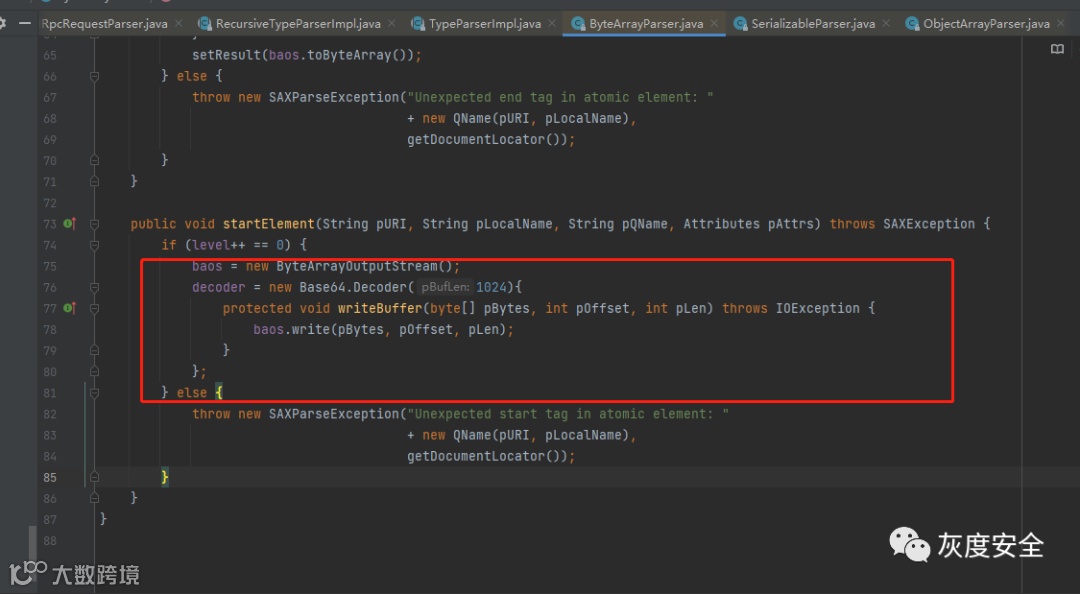This screenshot has width=1080, height=594.
Task: Close the ByteArrayParser.java tab
Action: pyautogui.click(x=714, y=23)
